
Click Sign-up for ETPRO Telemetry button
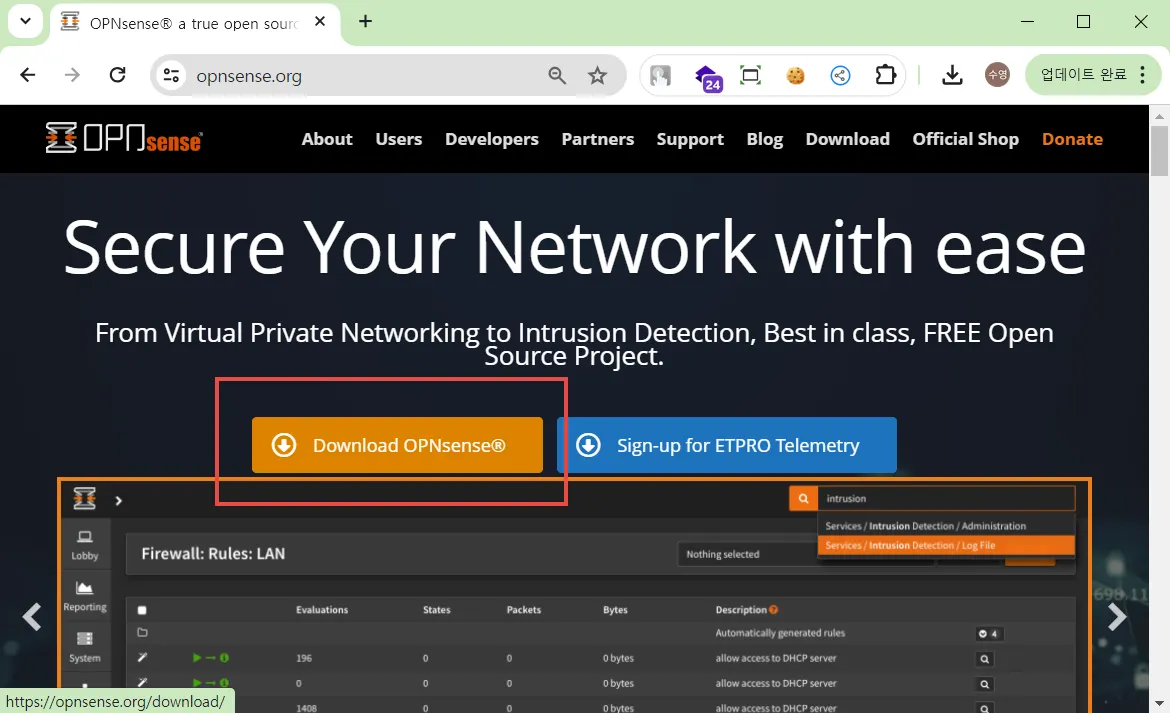[726, 445]
